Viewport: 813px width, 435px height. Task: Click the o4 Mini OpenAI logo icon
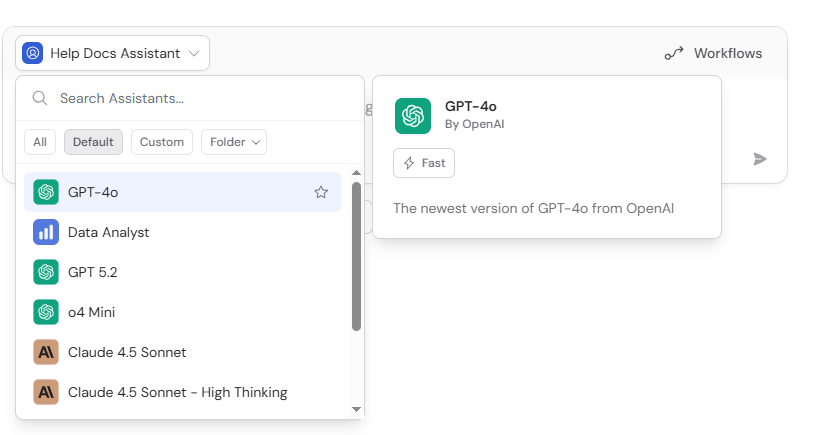pyautogui.click(x=46, y=312)
